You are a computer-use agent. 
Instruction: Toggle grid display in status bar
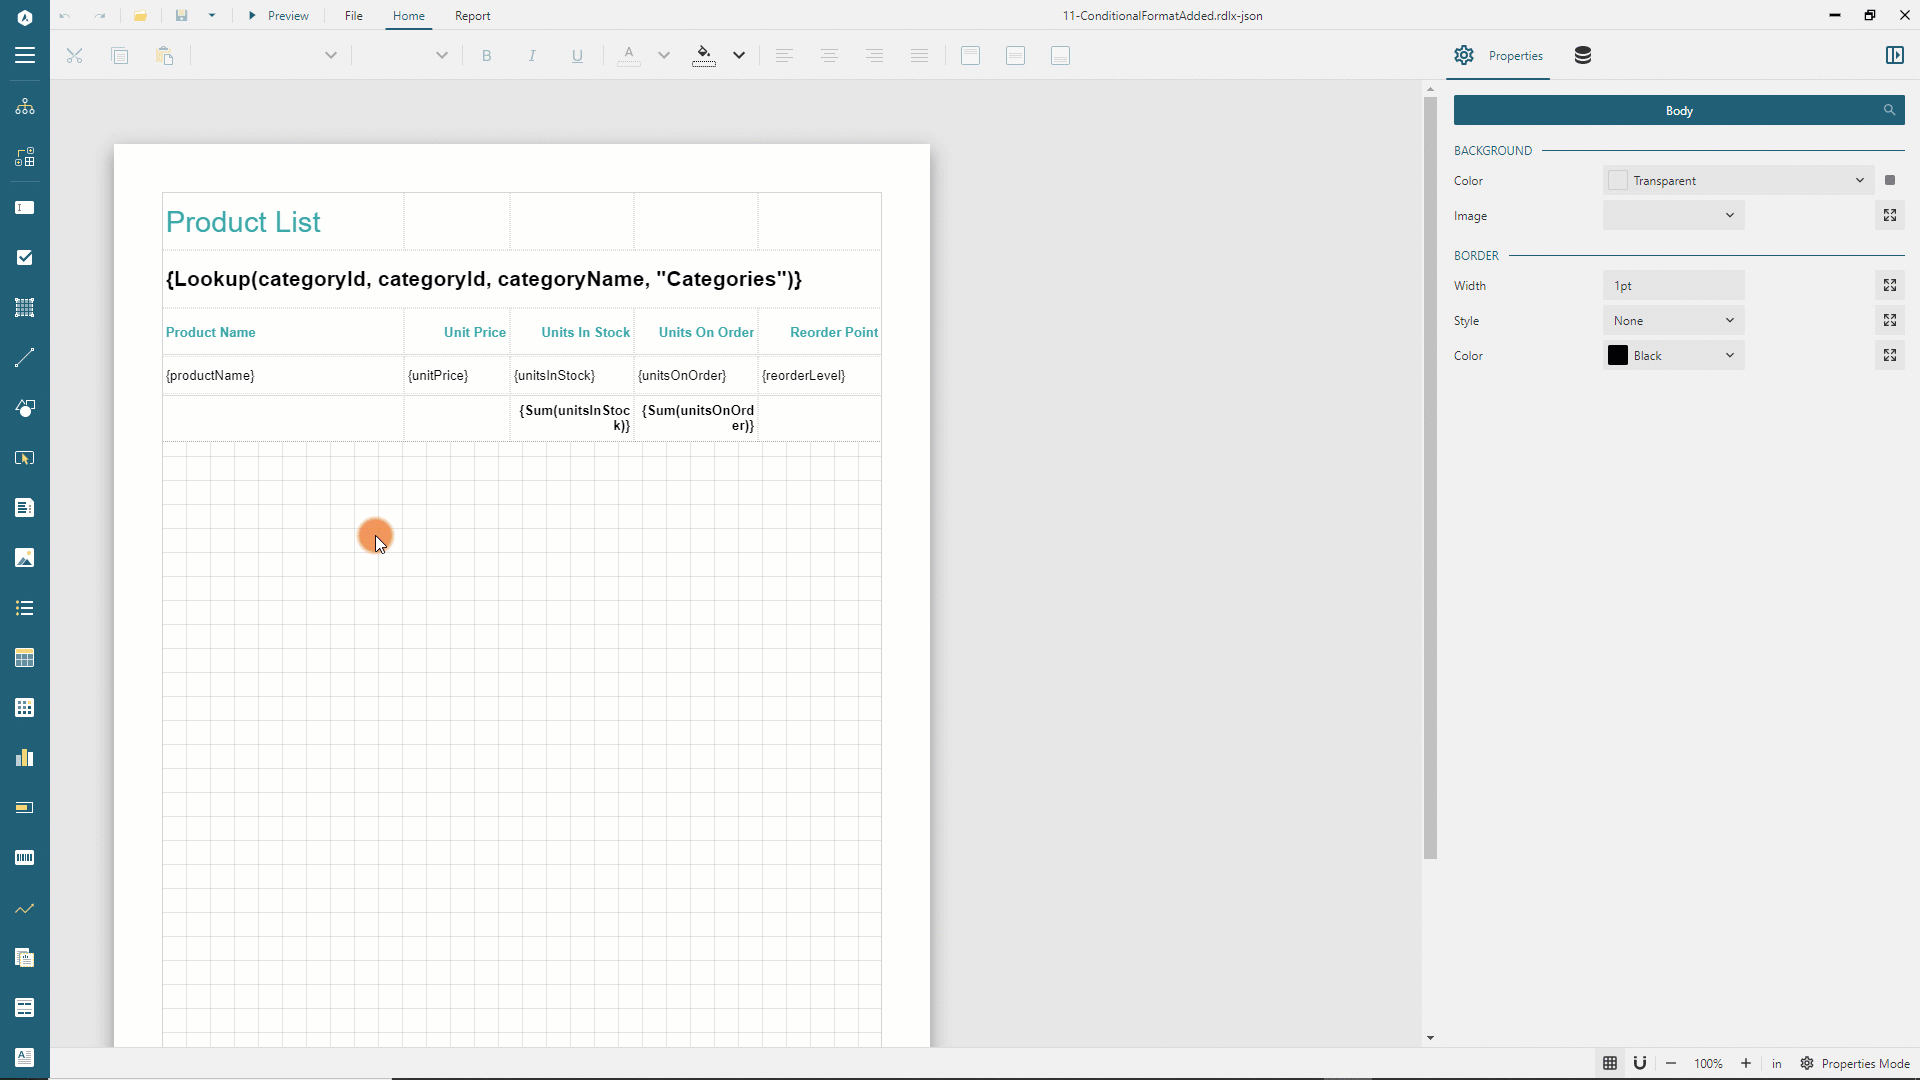[x=1610, y=1063]
